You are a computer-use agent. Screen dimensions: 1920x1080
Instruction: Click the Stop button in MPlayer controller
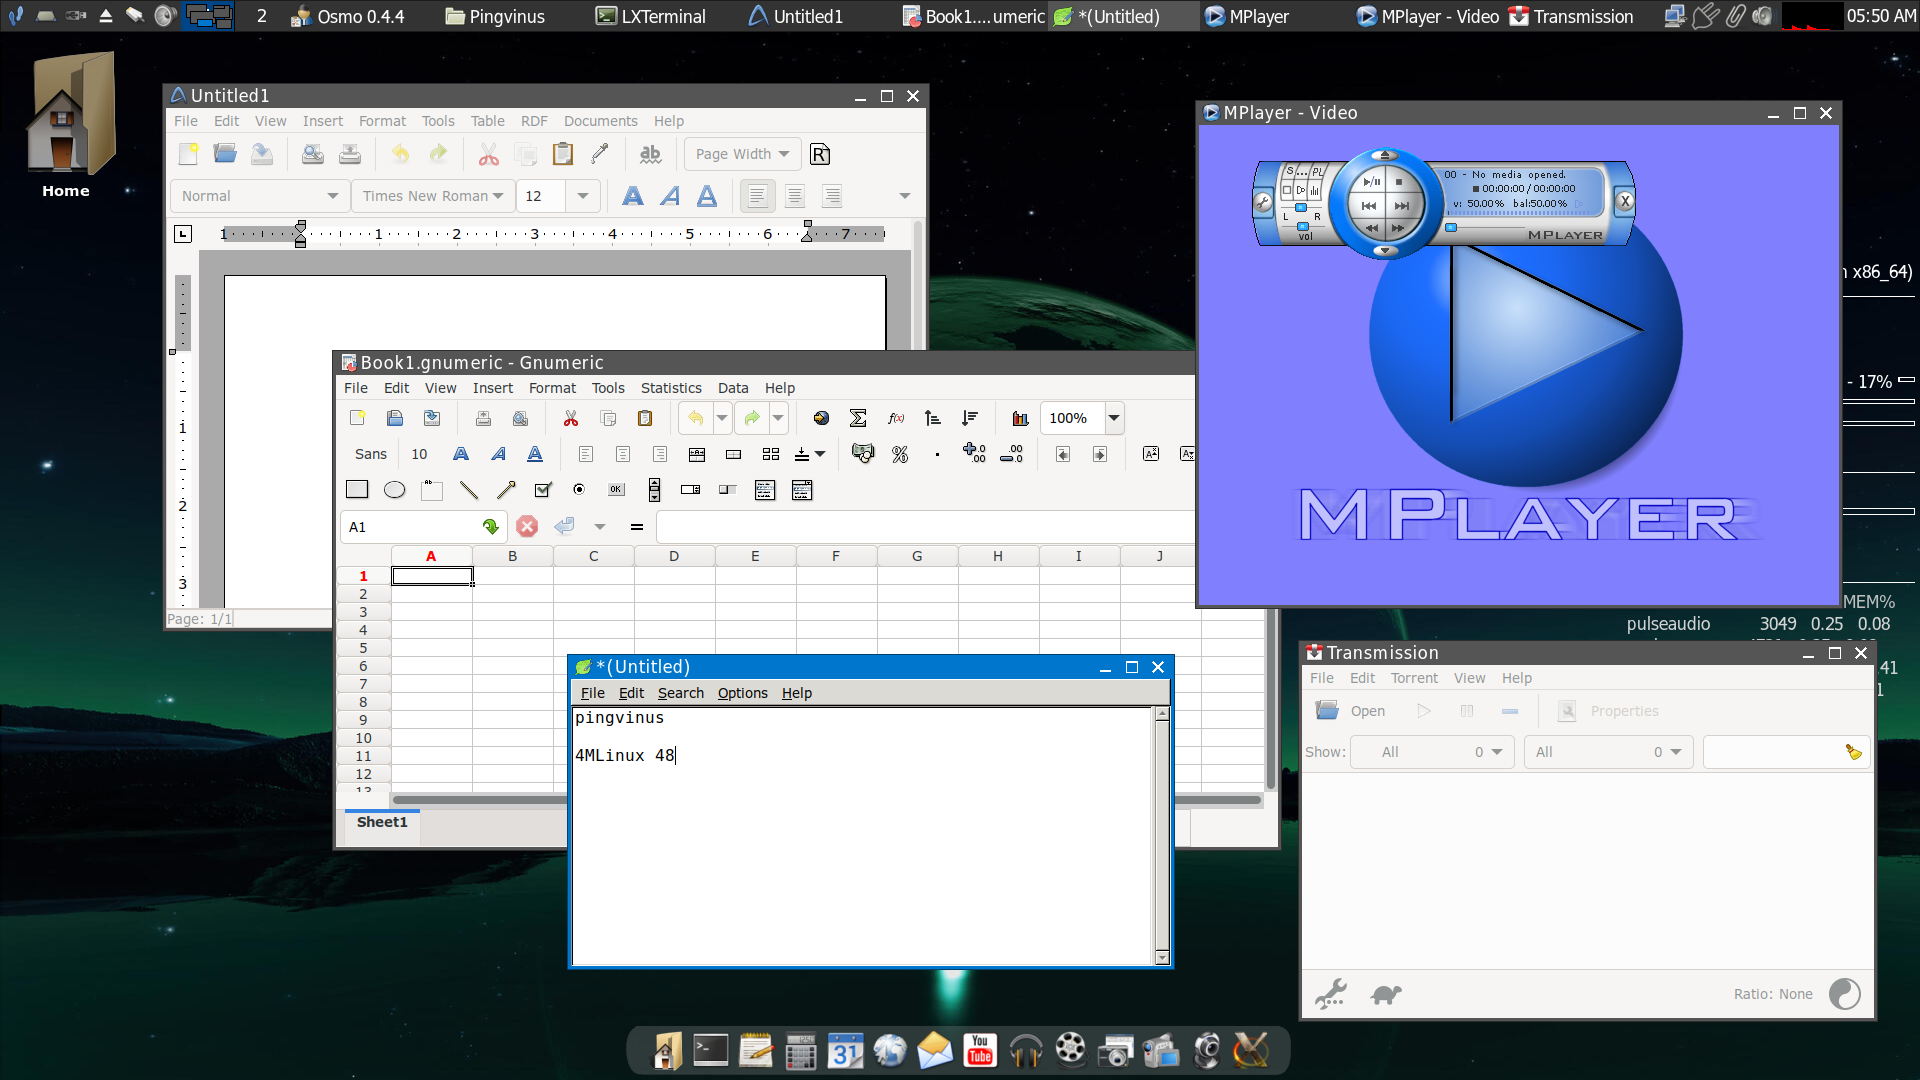tap(1399, 182)
